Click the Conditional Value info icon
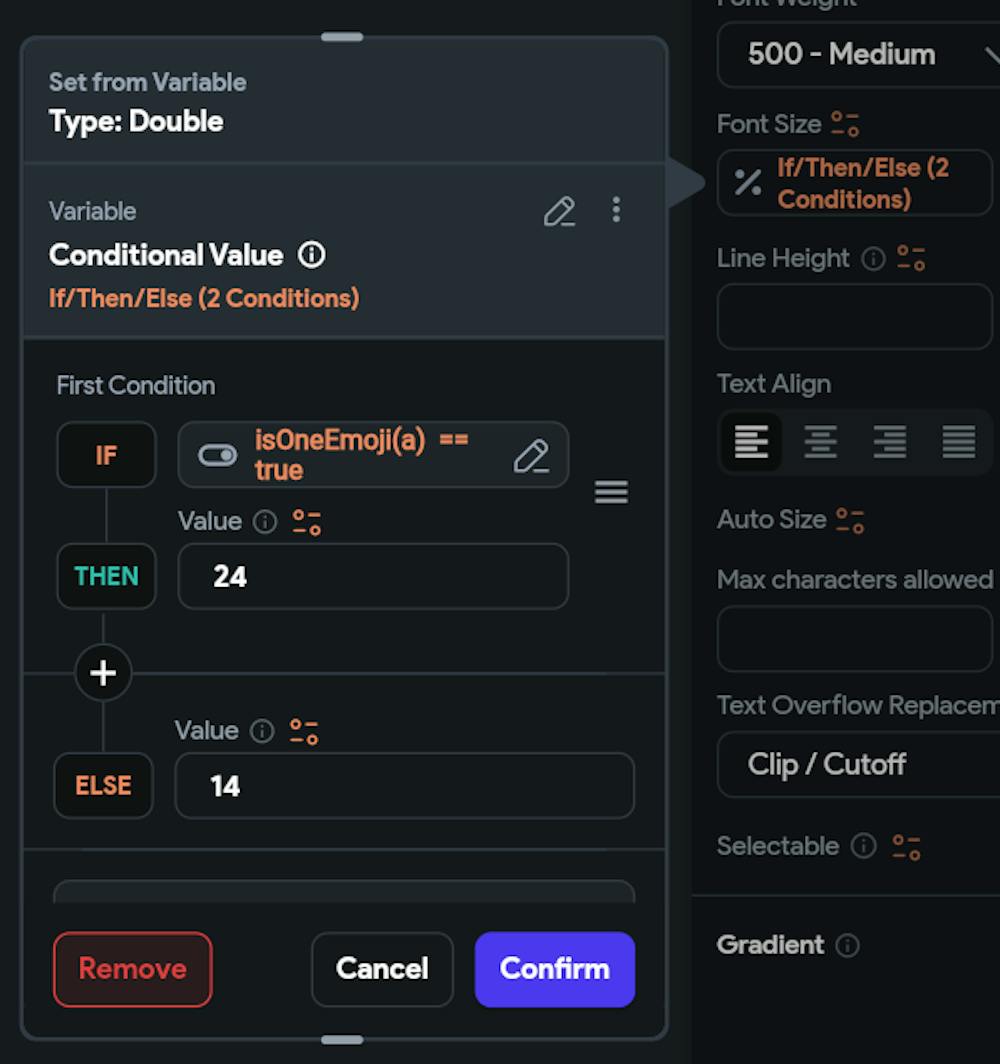Screen dimensions: 1000x1064 click(312, 255)
